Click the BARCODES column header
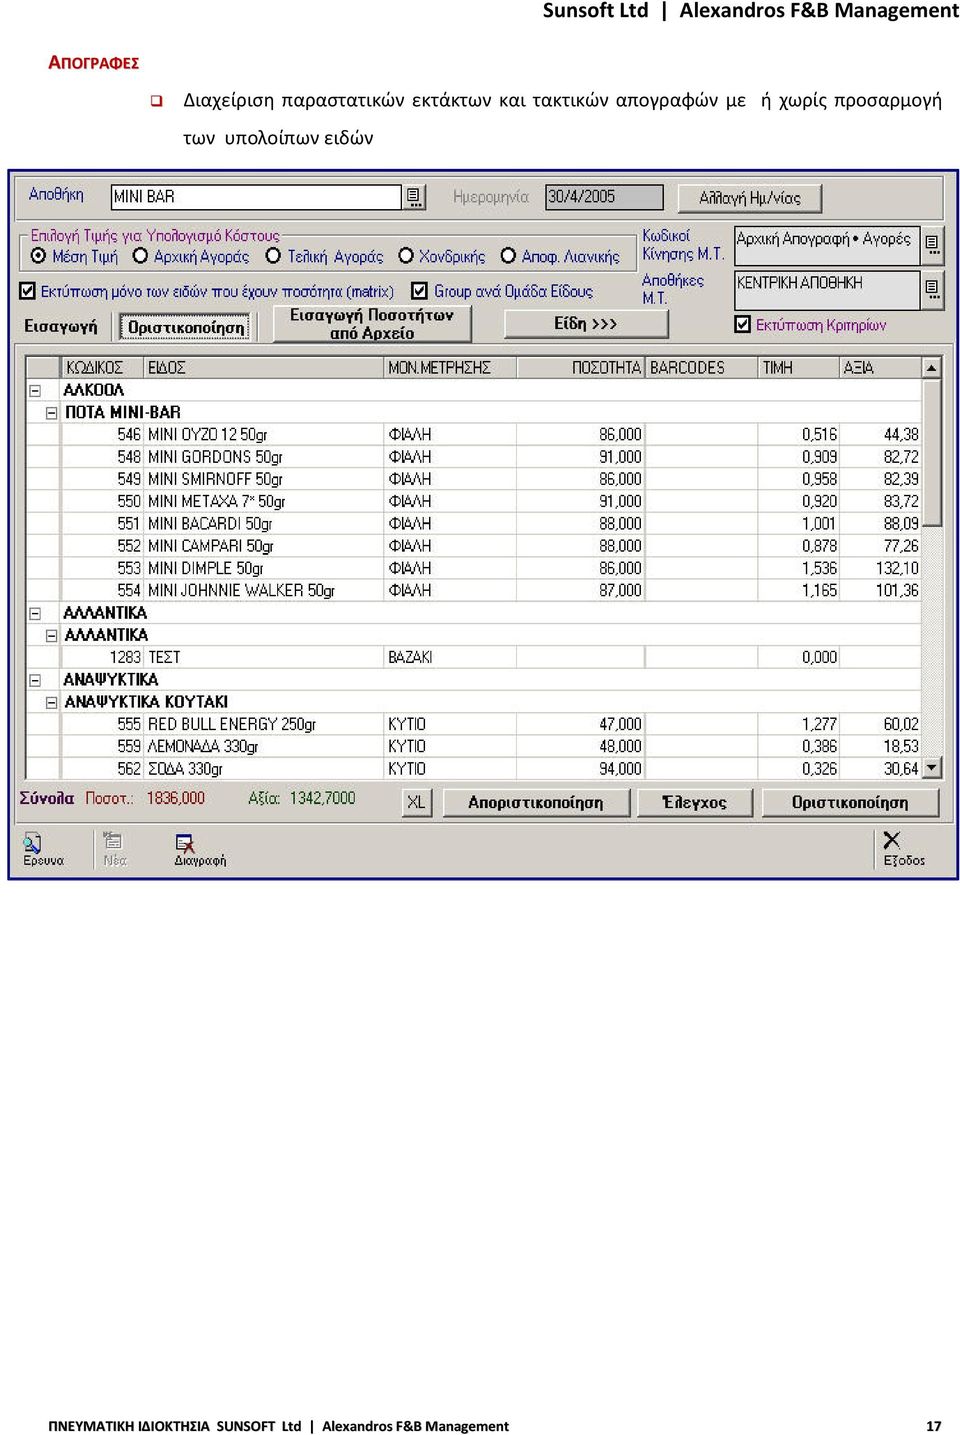The width and height of the screenshot is (960, 1435). (x=701, y=368)
